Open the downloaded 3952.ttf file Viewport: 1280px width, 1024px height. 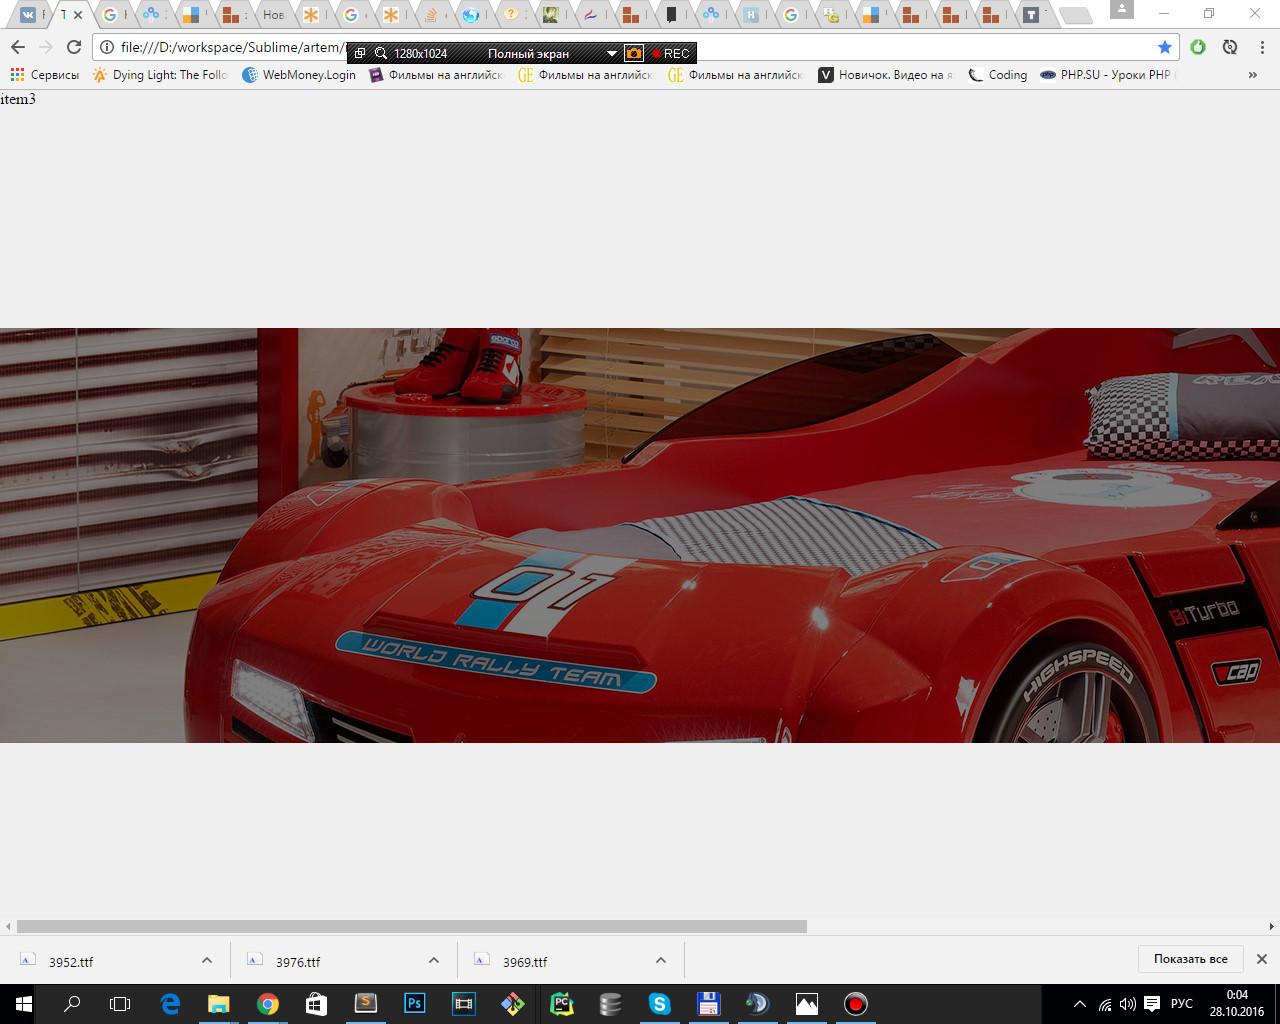pos(71,962)
